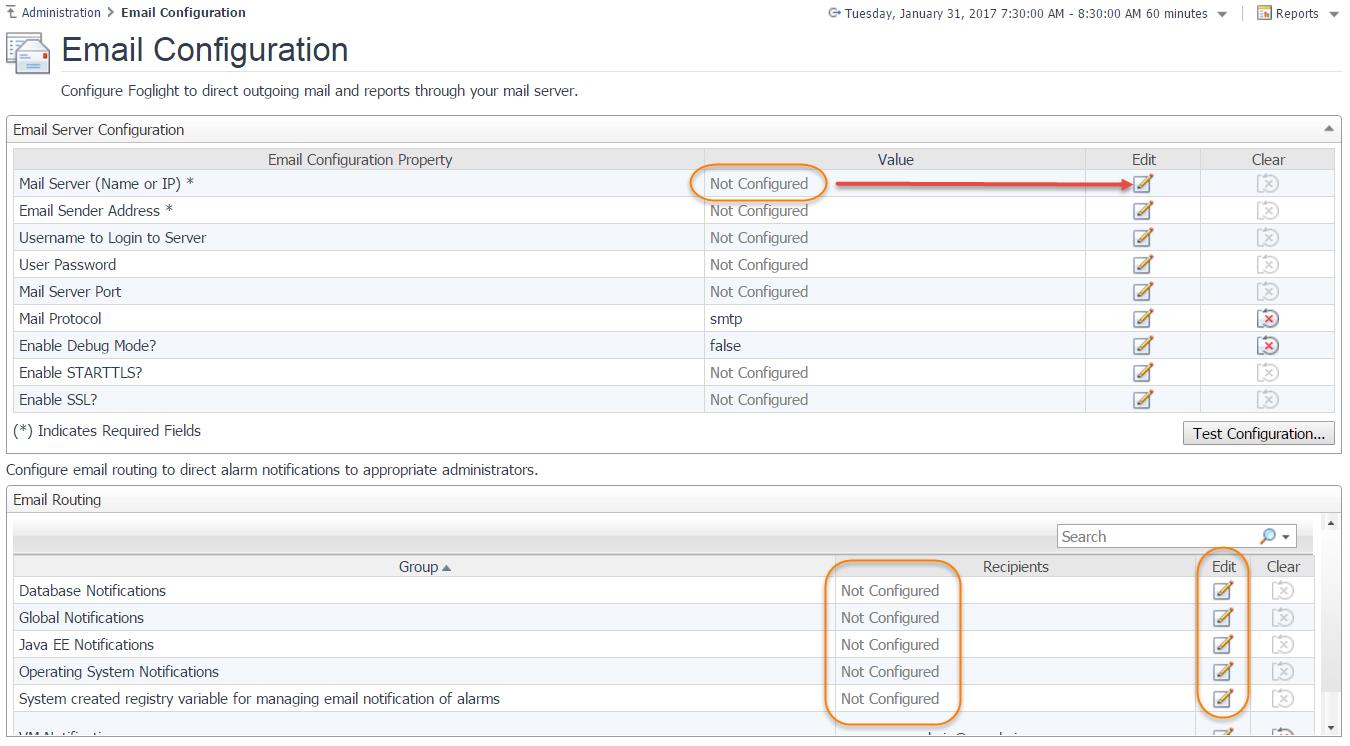Viewport: 1350px width, 746px height.
Task: Click the Email Routing search field
Action: 1155,537
